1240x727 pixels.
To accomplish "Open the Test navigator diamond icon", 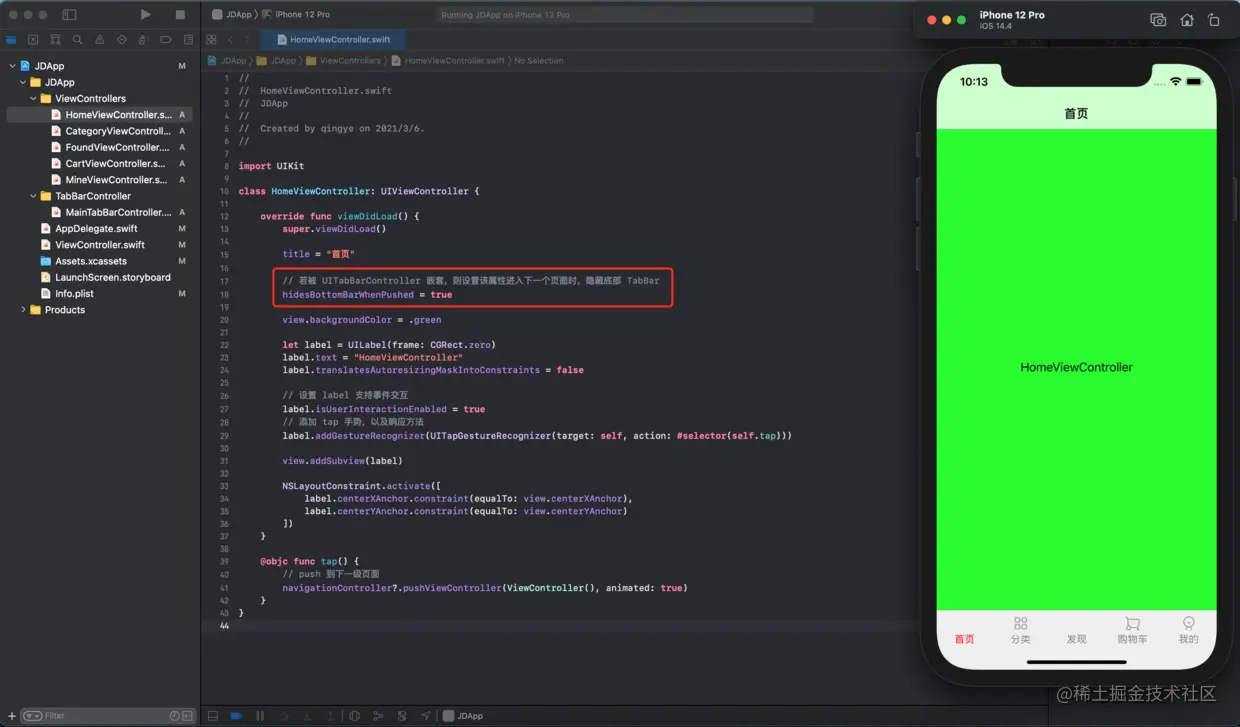I will pyautogui.click(x=122, y=40).
